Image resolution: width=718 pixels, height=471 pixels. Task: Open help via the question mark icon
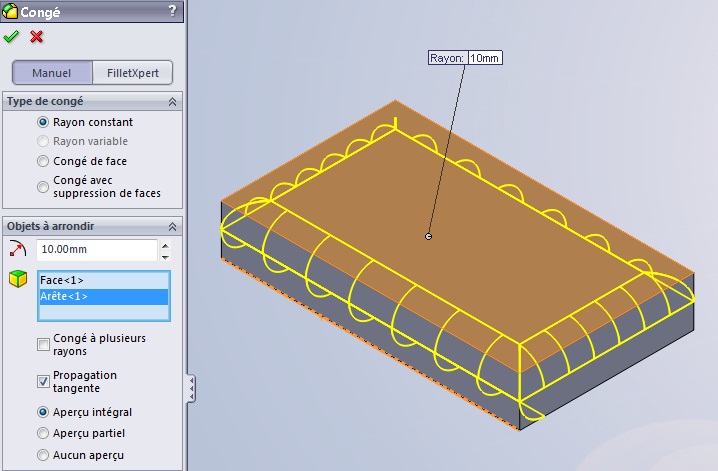(172, 11)
